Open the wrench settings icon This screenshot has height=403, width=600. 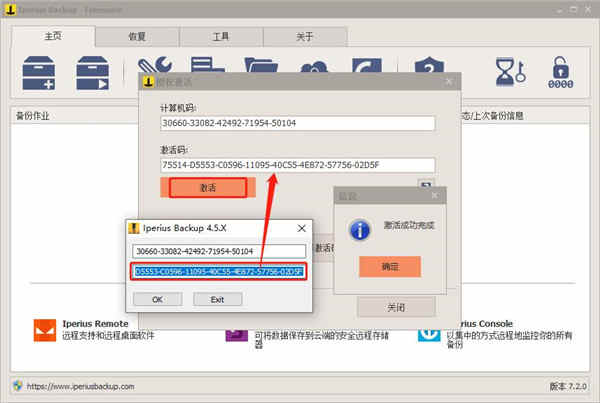[155, 64]
